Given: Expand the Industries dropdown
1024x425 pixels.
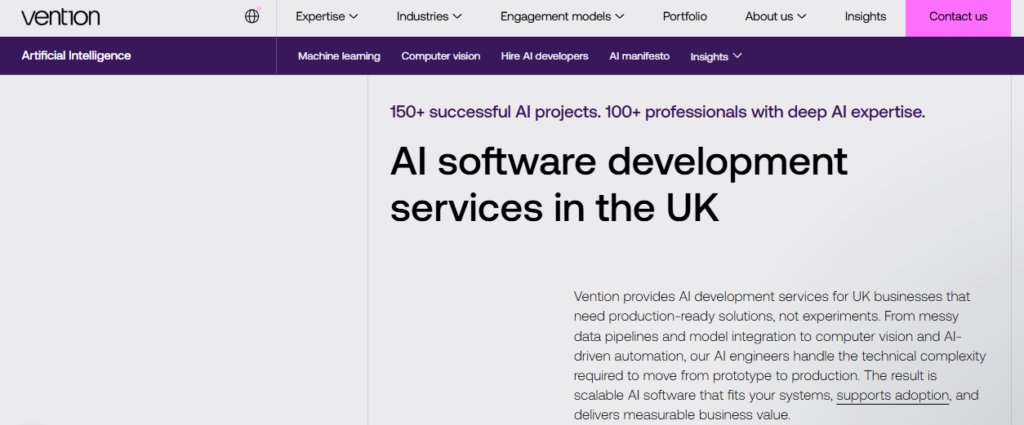Looking at the screenshot, I should click(x=429, y=17).
